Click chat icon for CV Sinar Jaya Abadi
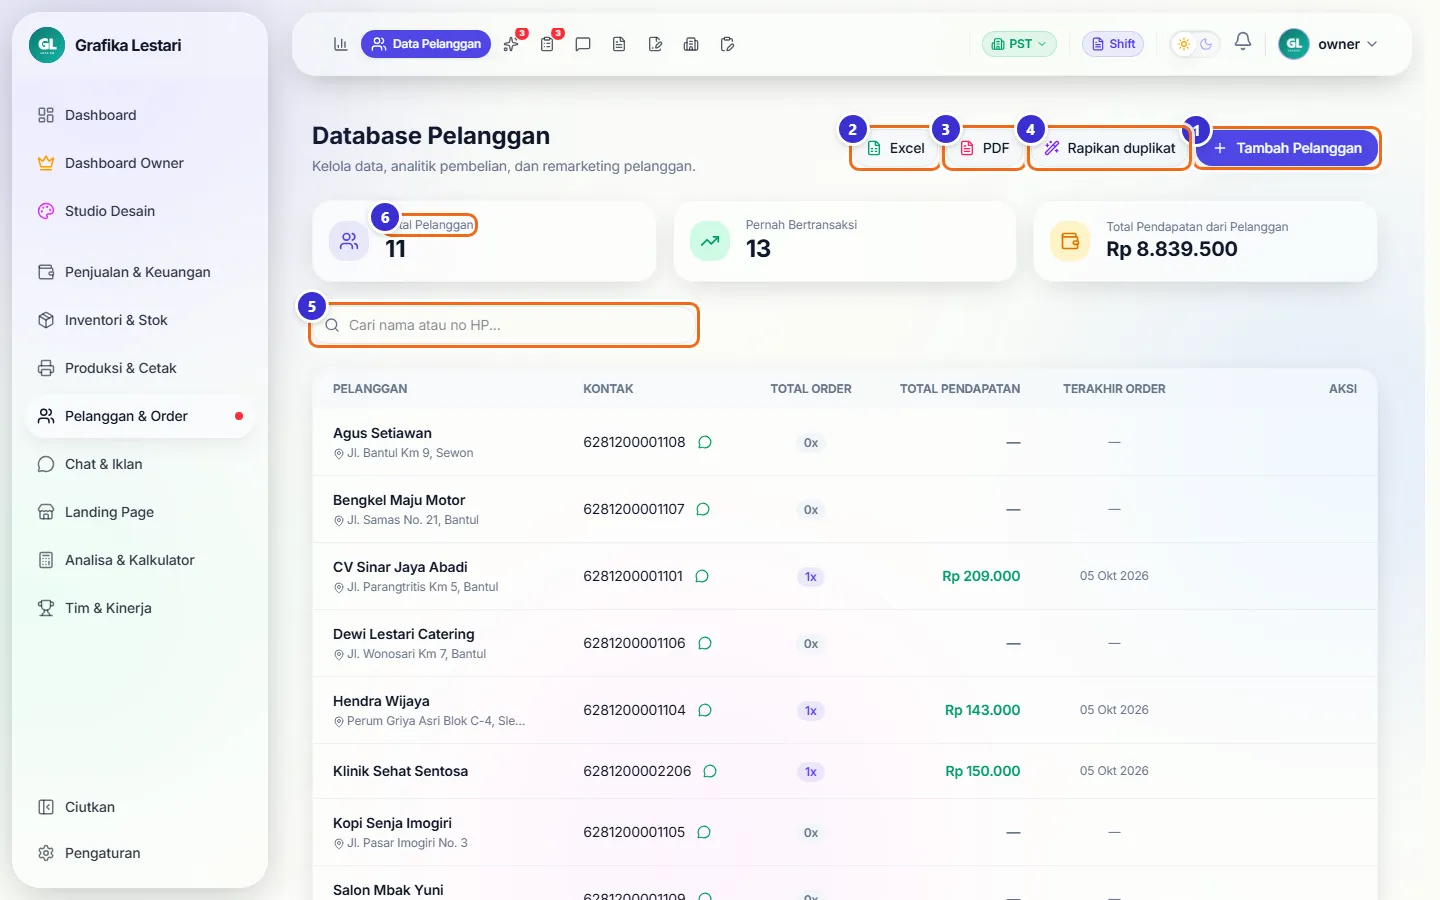Viewport: 1440px width, 900px height. click(x=702, y=576)
